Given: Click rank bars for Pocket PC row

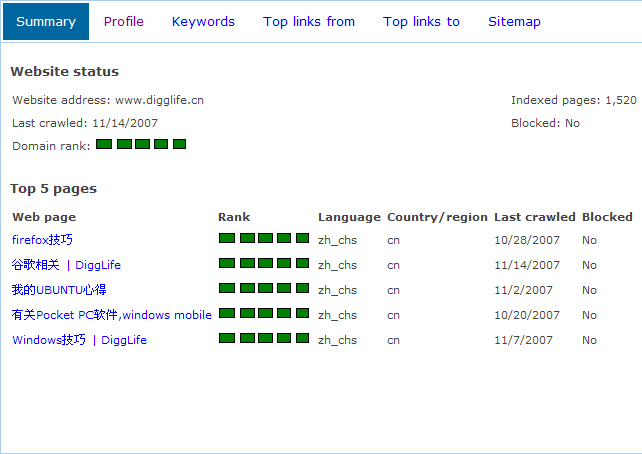Looking at the screenshot, I should coord(264,313).
